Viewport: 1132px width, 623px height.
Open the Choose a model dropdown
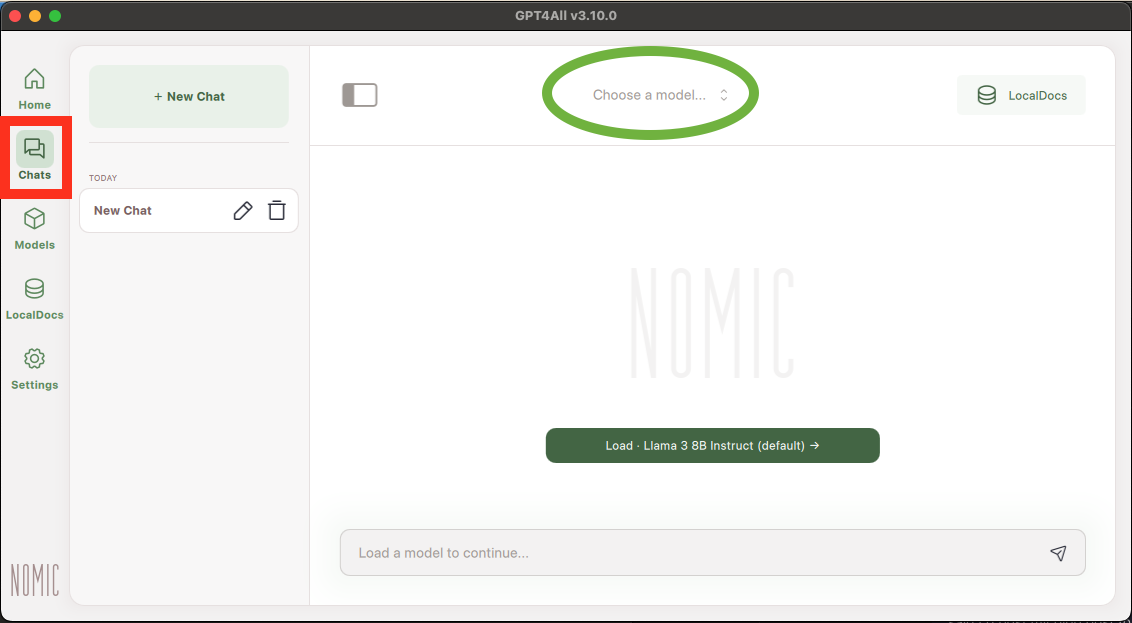tap(650, 93)
